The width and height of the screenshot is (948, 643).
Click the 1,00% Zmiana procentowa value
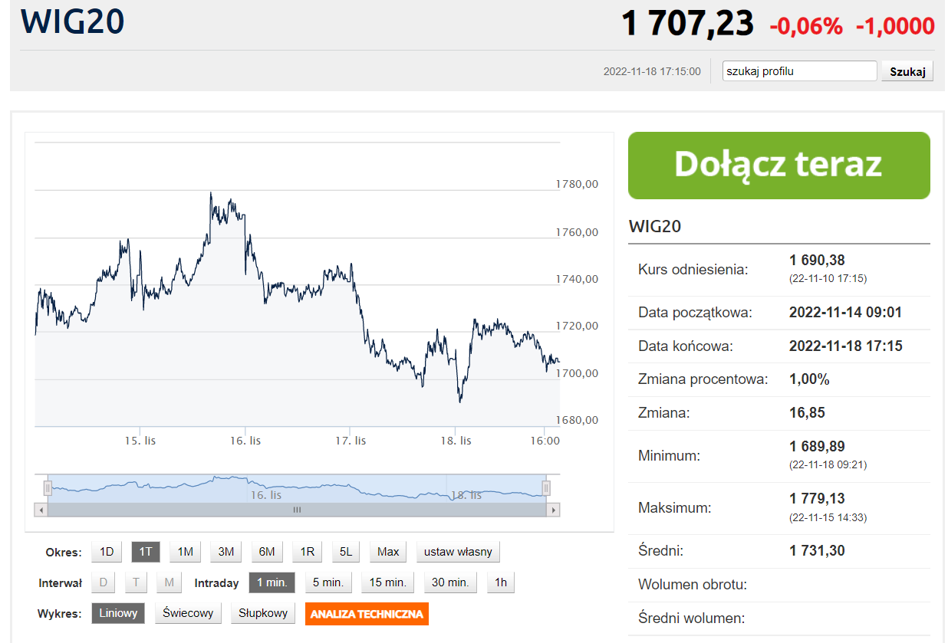[x=809, y=380]
